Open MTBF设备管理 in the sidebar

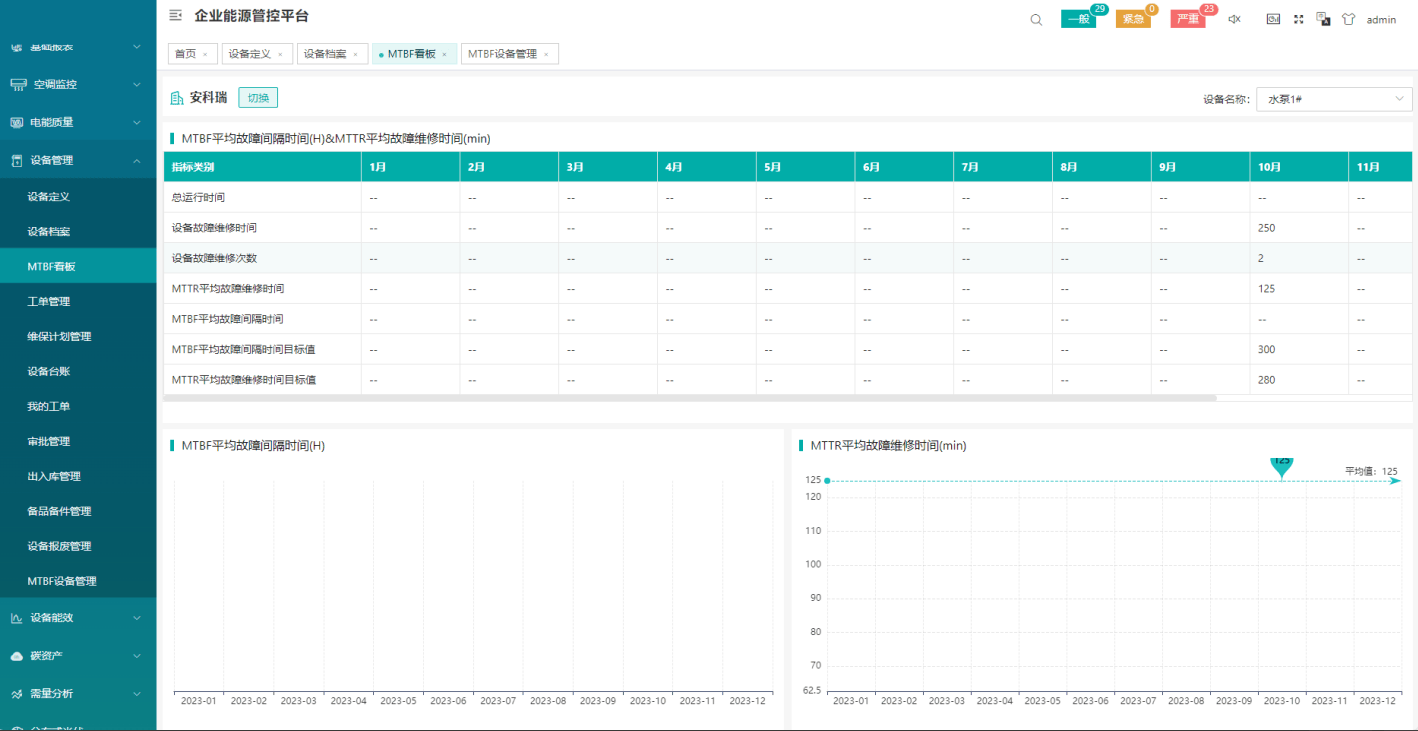tap(78, 581)
